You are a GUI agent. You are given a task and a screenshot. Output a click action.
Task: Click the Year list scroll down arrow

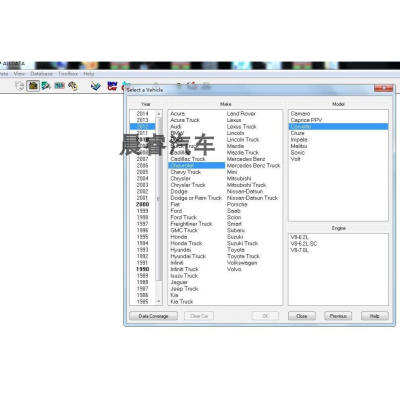pos(159,301)
